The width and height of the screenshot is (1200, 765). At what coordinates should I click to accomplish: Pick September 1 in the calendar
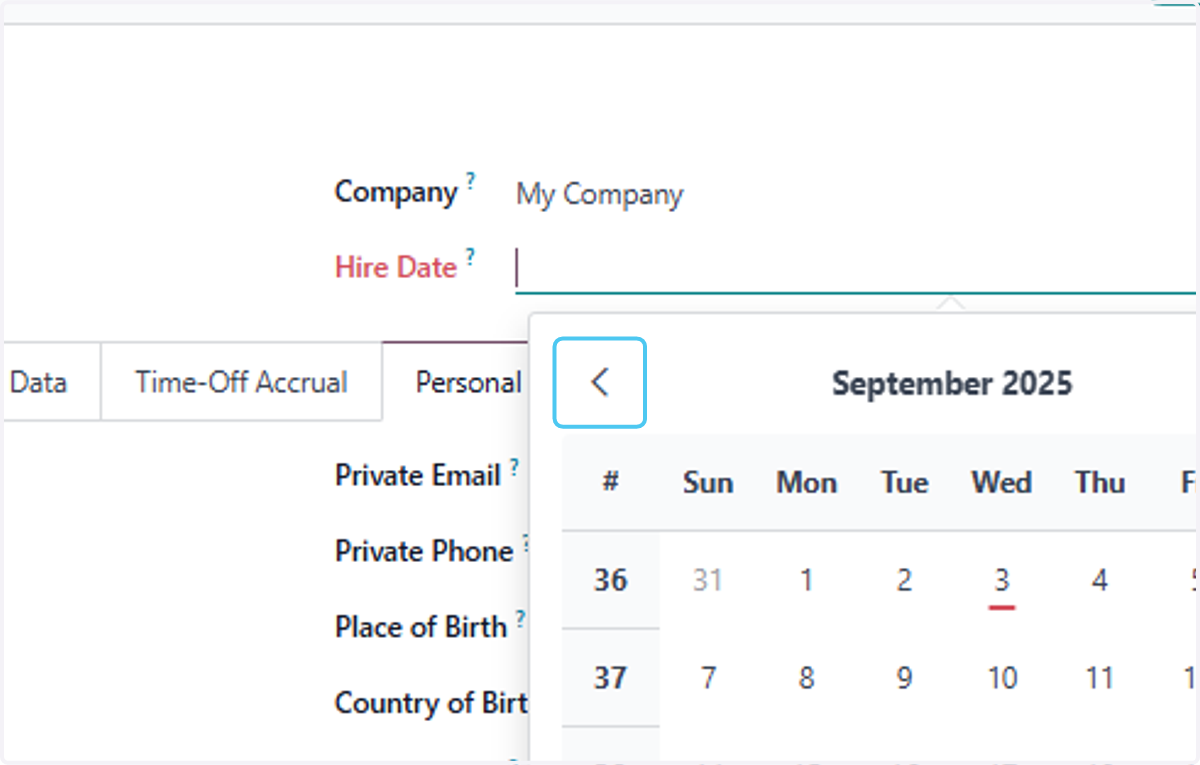pos(806,580)
